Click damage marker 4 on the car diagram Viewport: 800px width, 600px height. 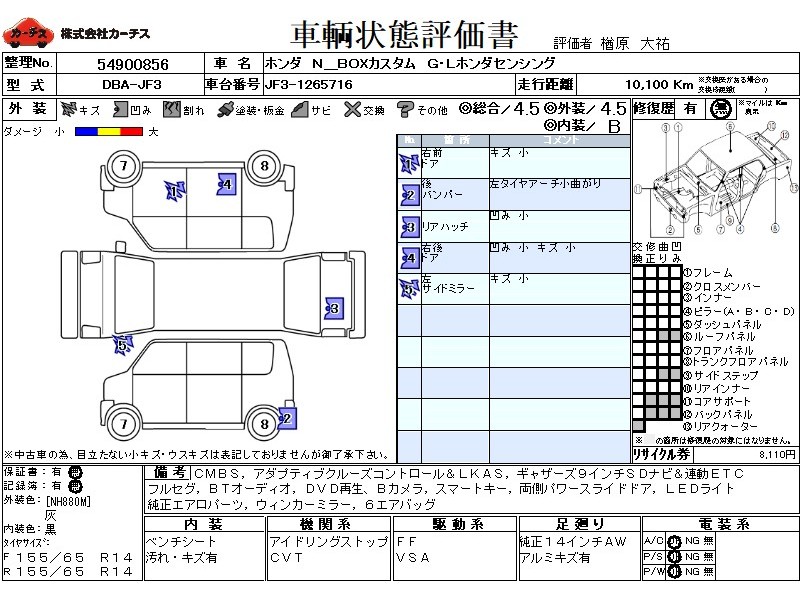[226, 184]
